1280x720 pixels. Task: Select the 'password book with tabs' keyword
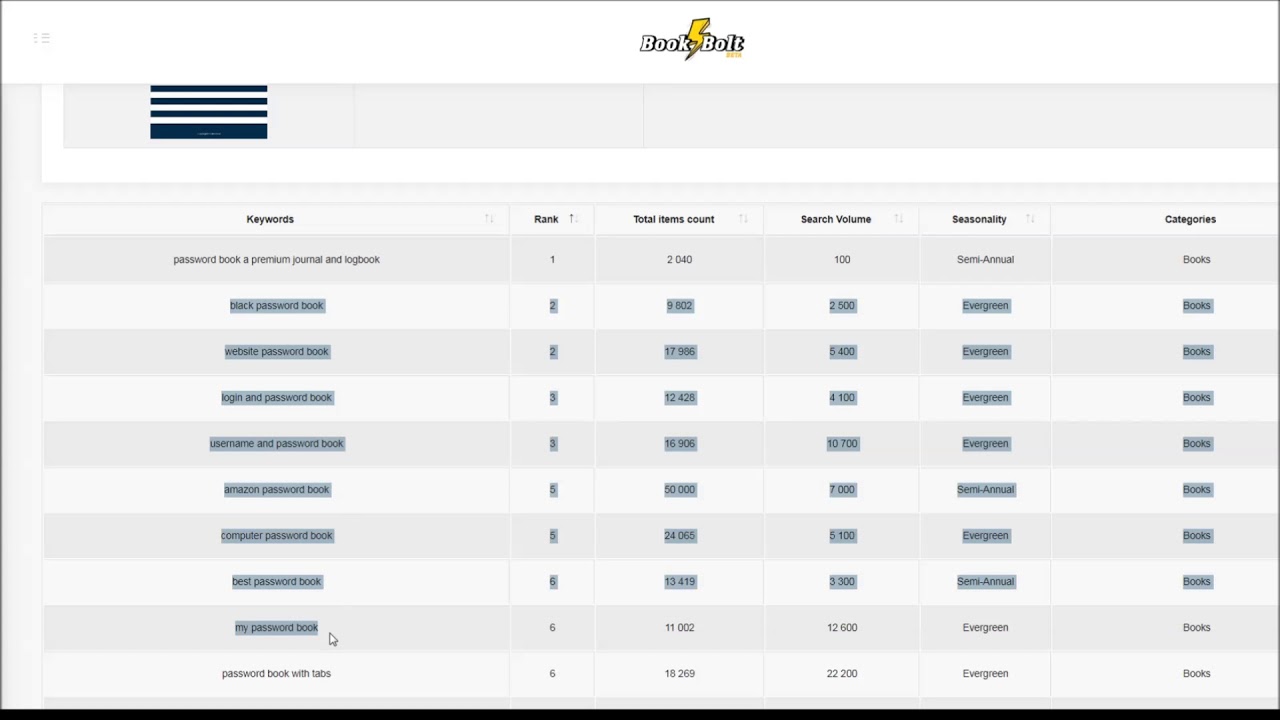point(277,673)
